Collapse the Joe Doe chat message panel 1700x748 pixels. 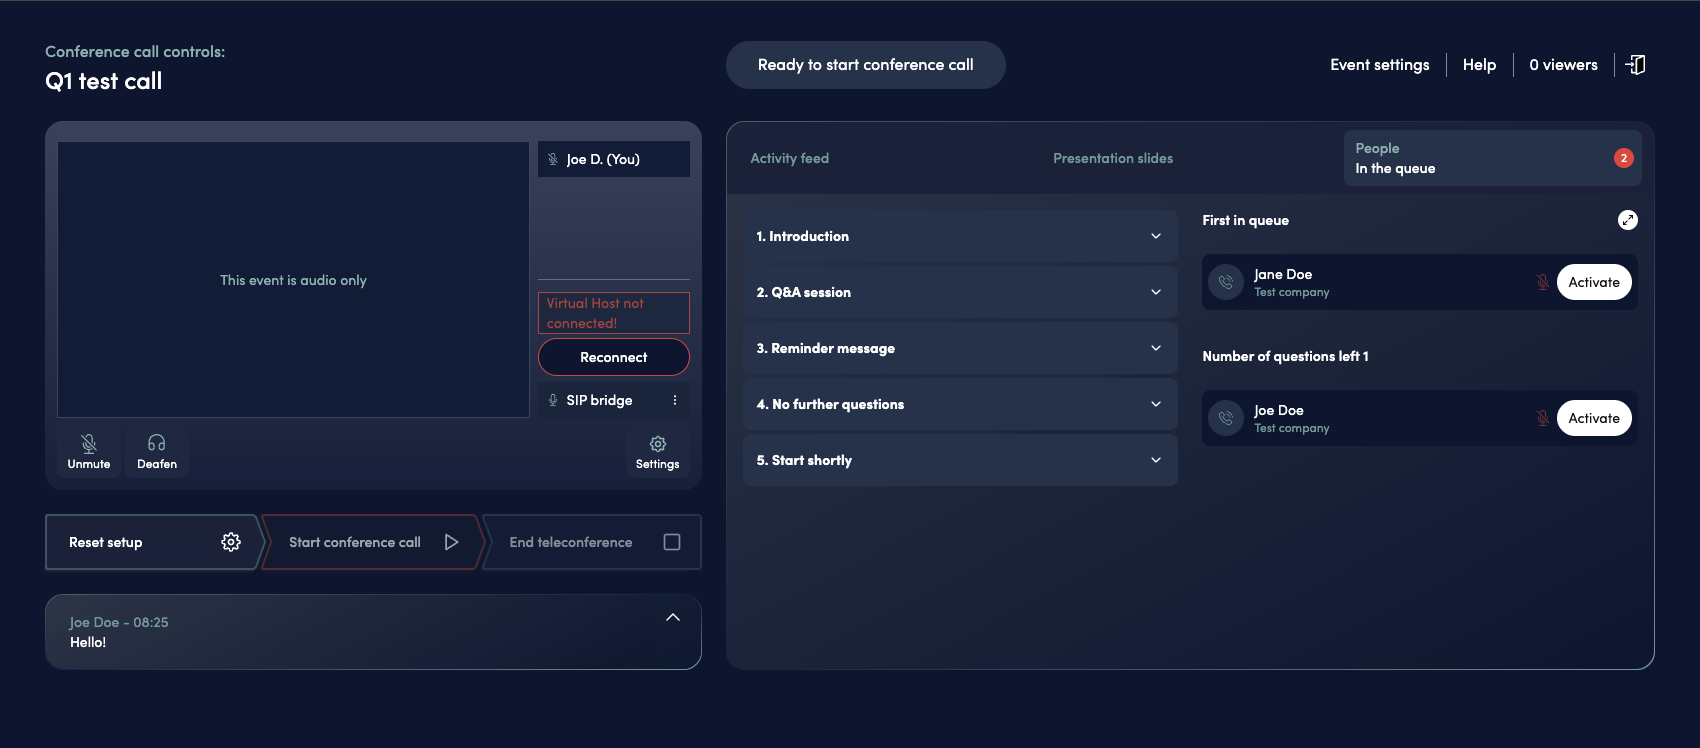coord(673,617)
